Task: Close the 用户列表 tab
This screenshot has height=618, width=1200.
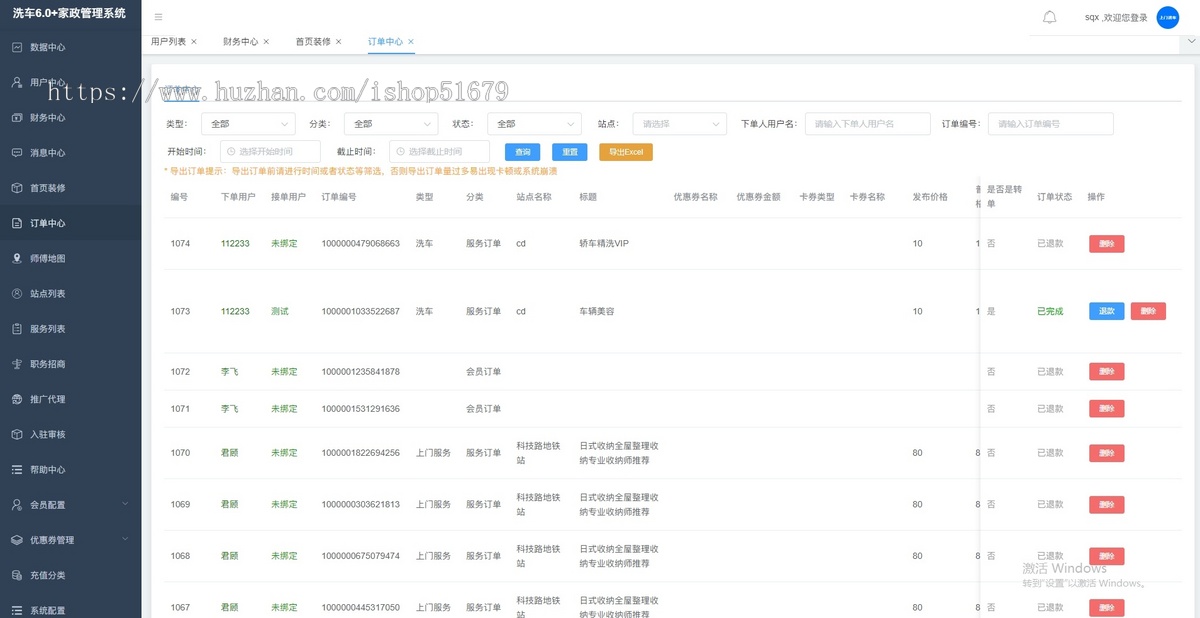Action: pyautogui.click(x=194, y=42)
